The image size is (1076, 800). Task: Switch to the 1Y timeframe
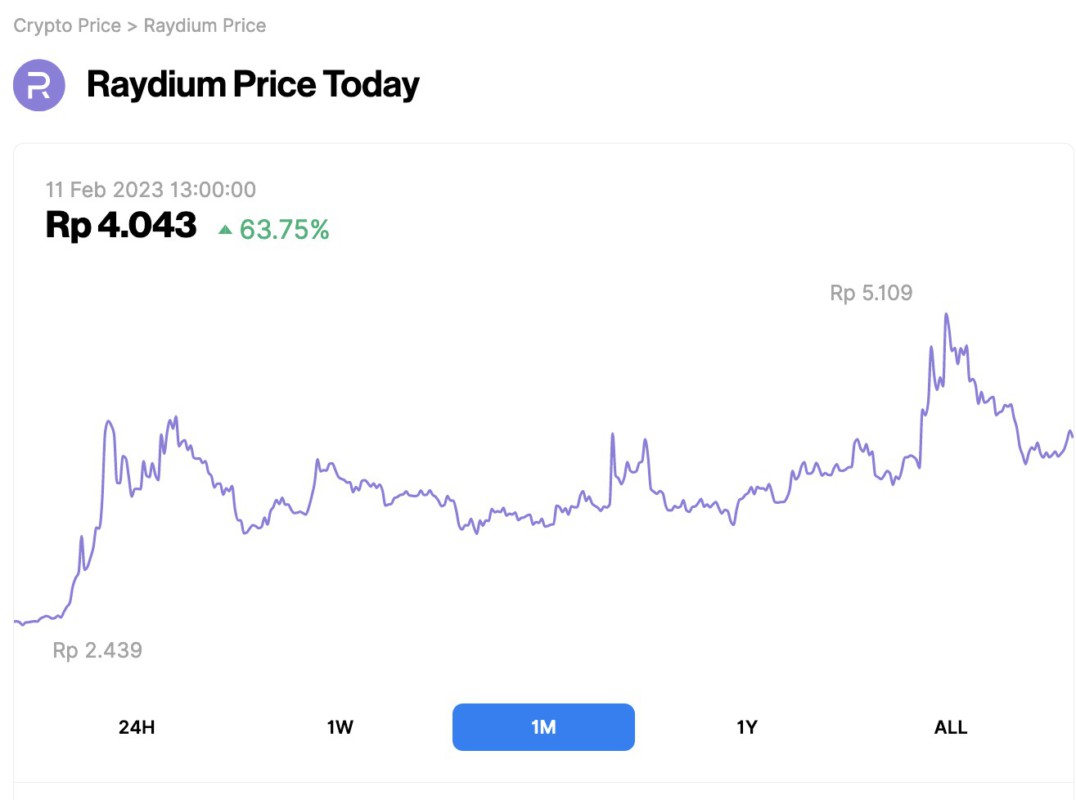pos(747,727)
